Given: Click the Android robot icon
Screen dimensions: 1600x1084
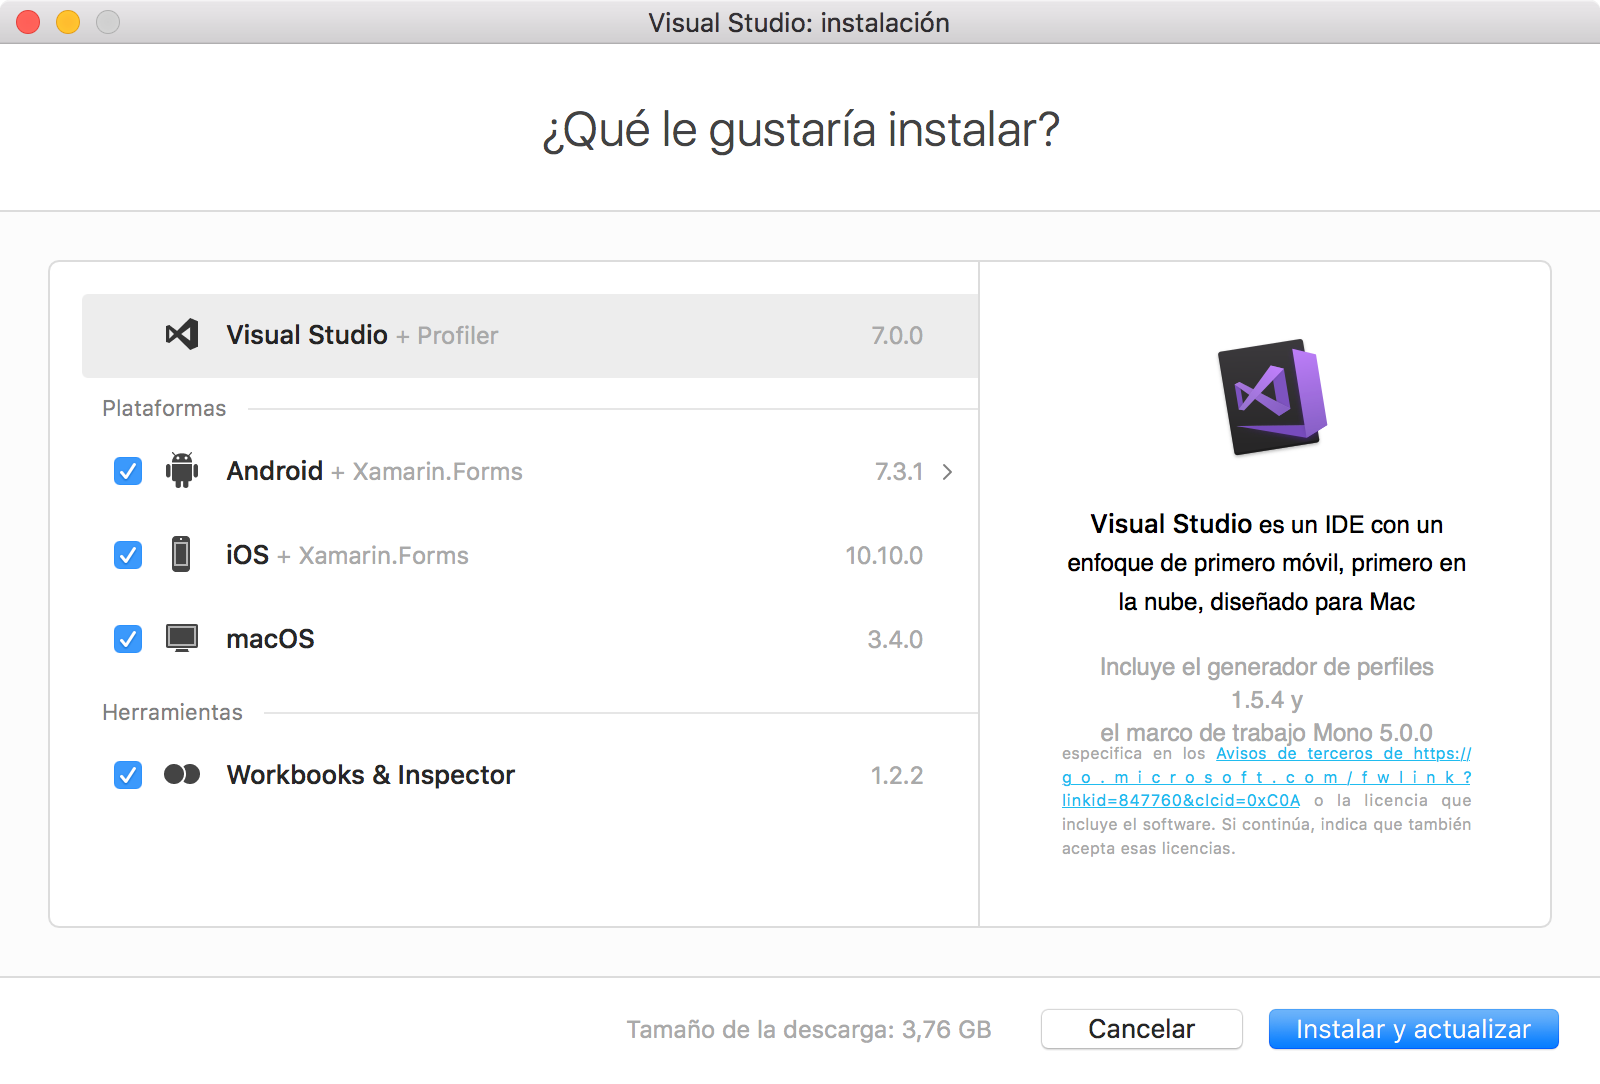Looking at the screenshot, I should (182, 471).
